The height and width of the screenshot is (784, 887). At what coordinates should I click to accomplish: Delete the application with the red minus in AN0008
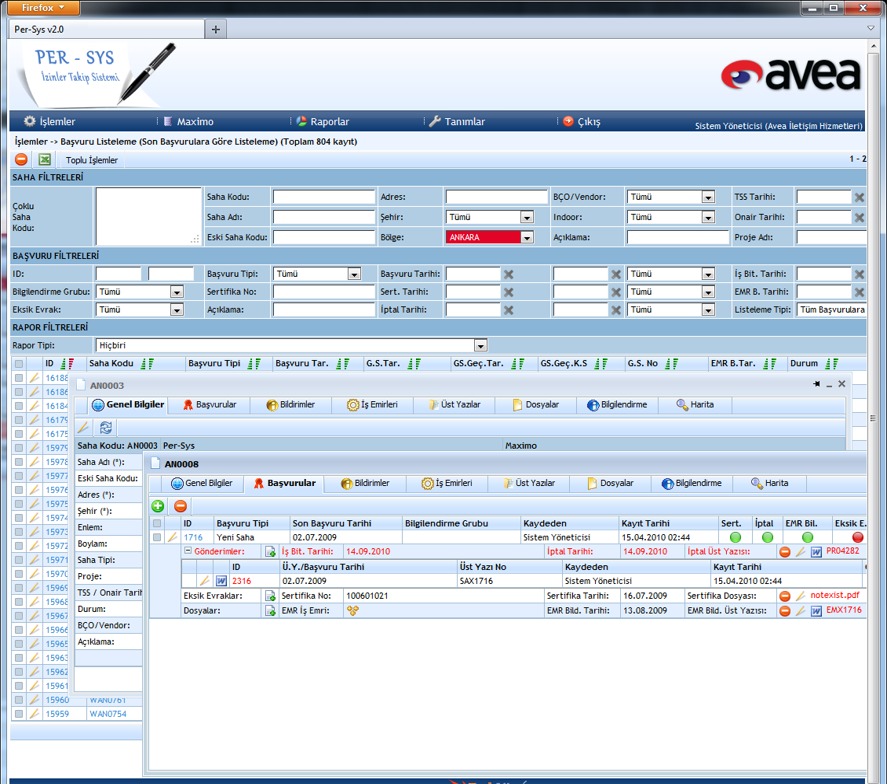(x=180, y=506)
